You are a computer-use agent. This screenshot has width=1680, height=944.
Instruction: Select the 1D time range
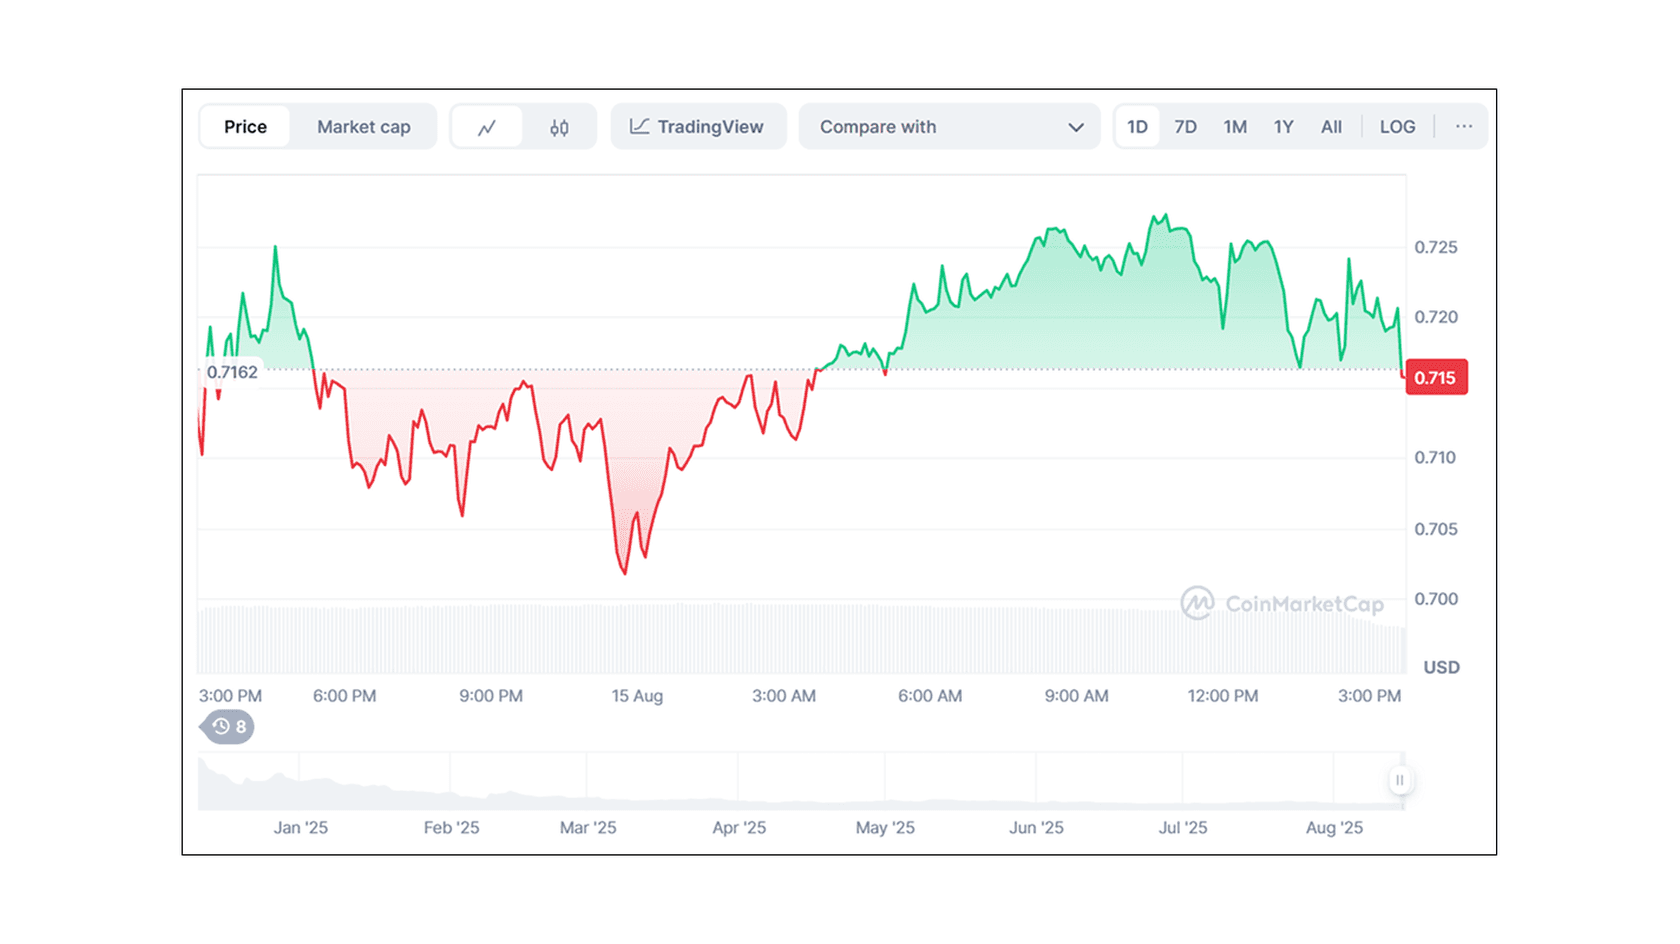tap(1137, 127)
